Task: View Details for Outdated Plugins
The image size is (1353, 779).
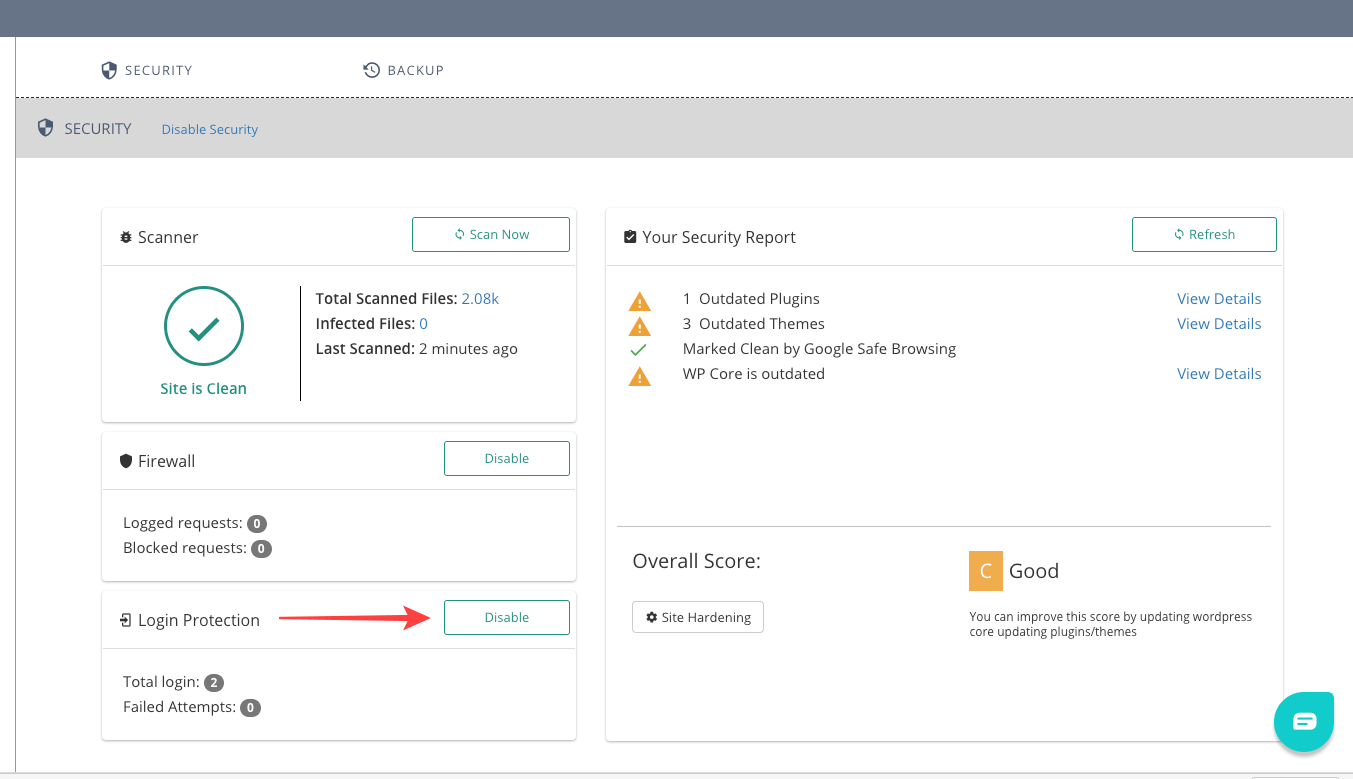Action: pyautogui.click(x=1219, y=299)
